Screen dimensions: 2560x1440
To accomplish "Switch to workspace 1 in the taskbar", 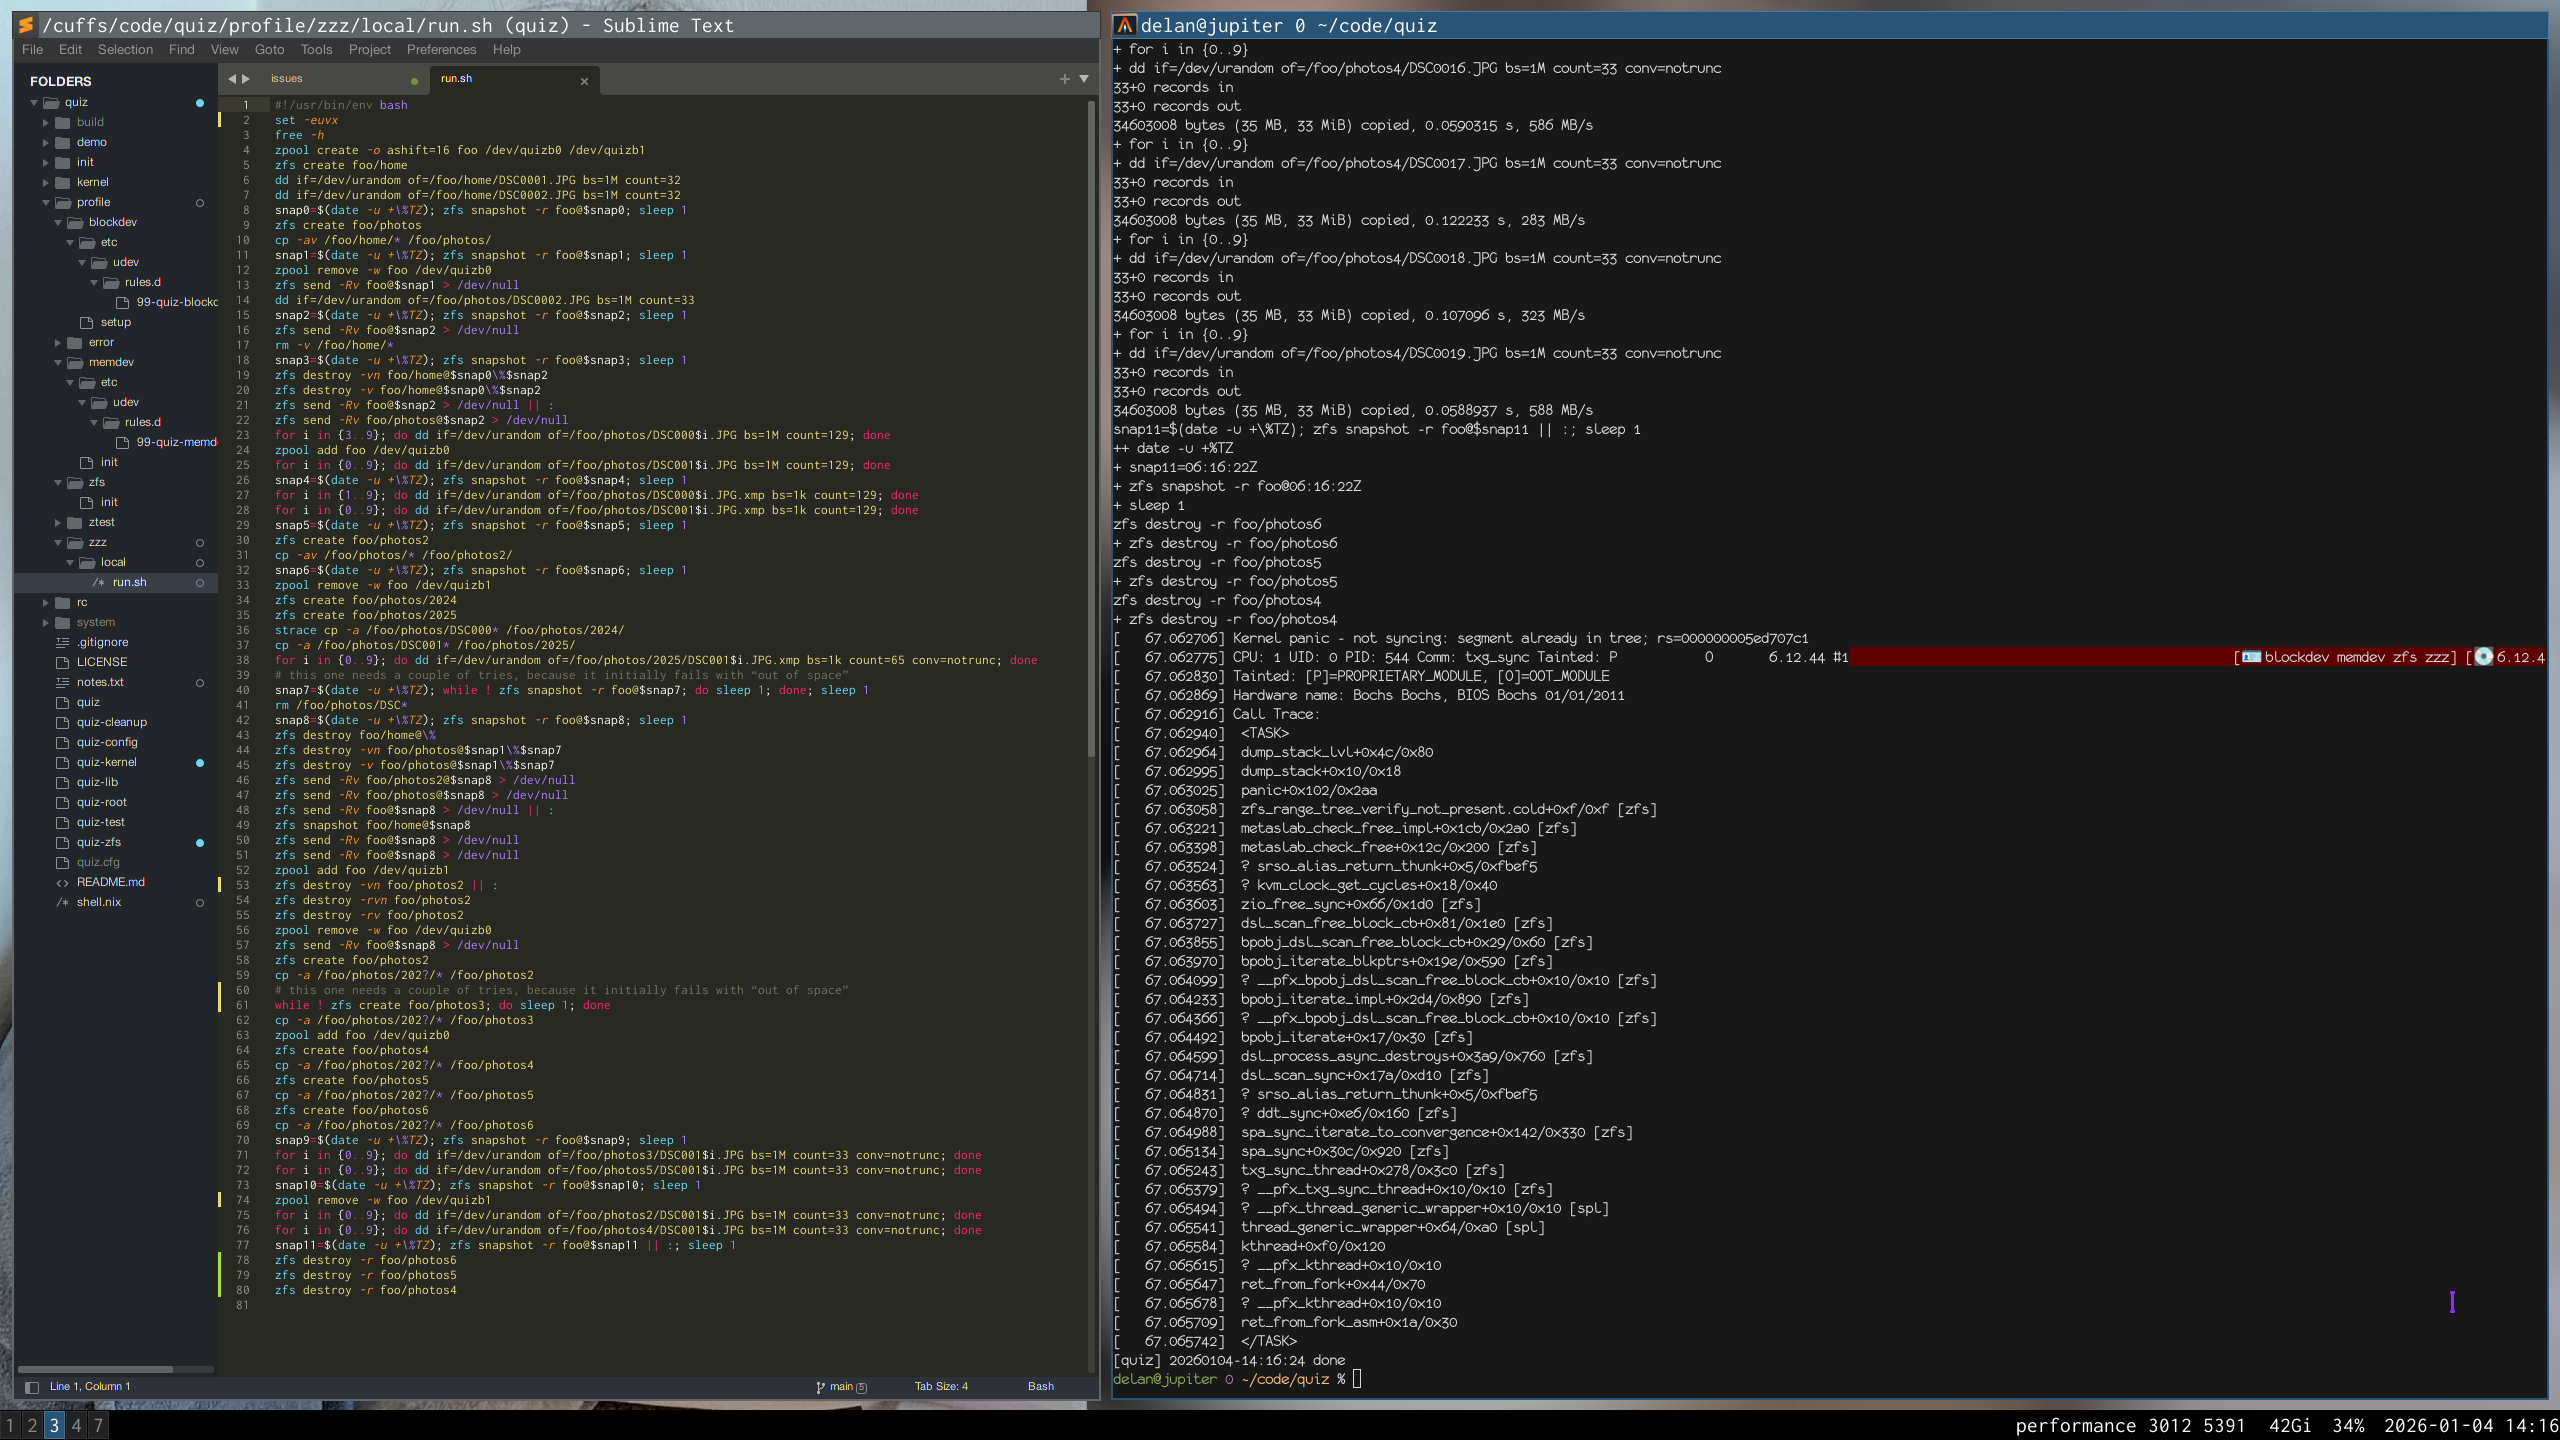I will point(10,1426).
